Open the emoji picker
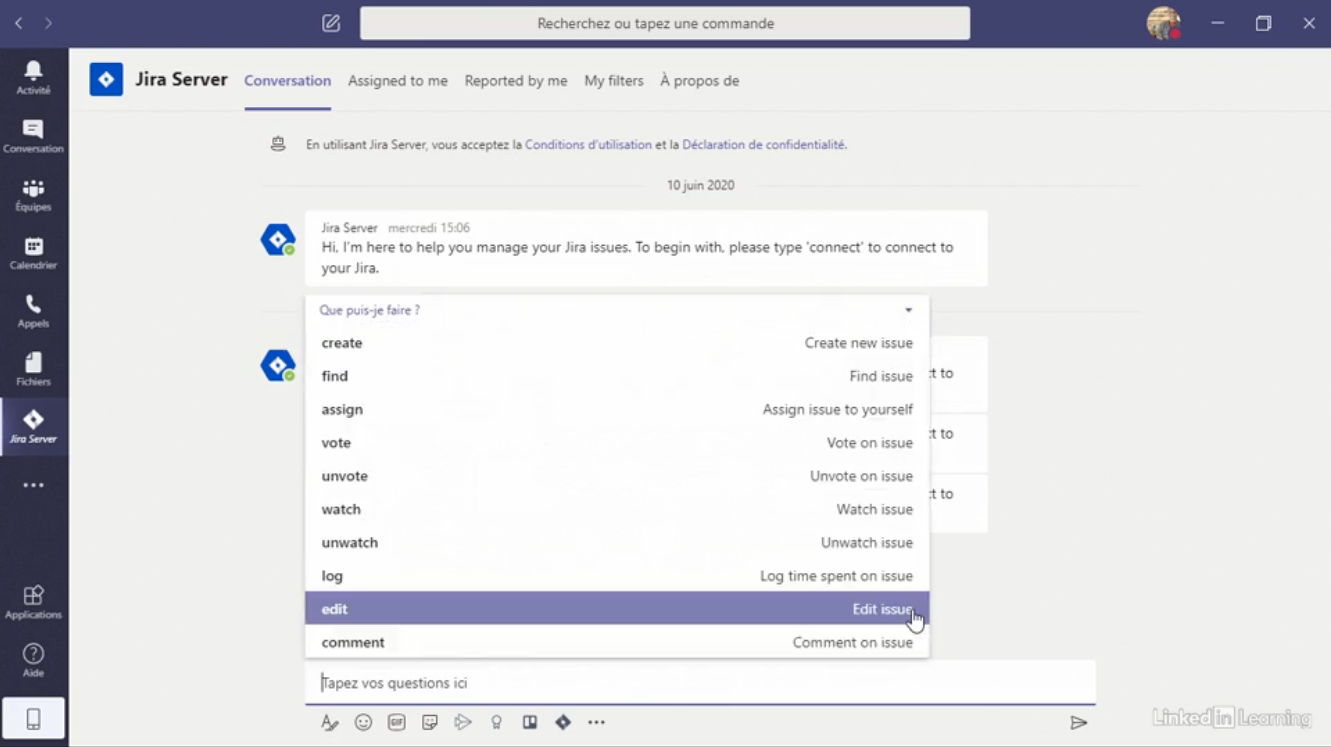The image size is (1331, 747). pos(363,722)
